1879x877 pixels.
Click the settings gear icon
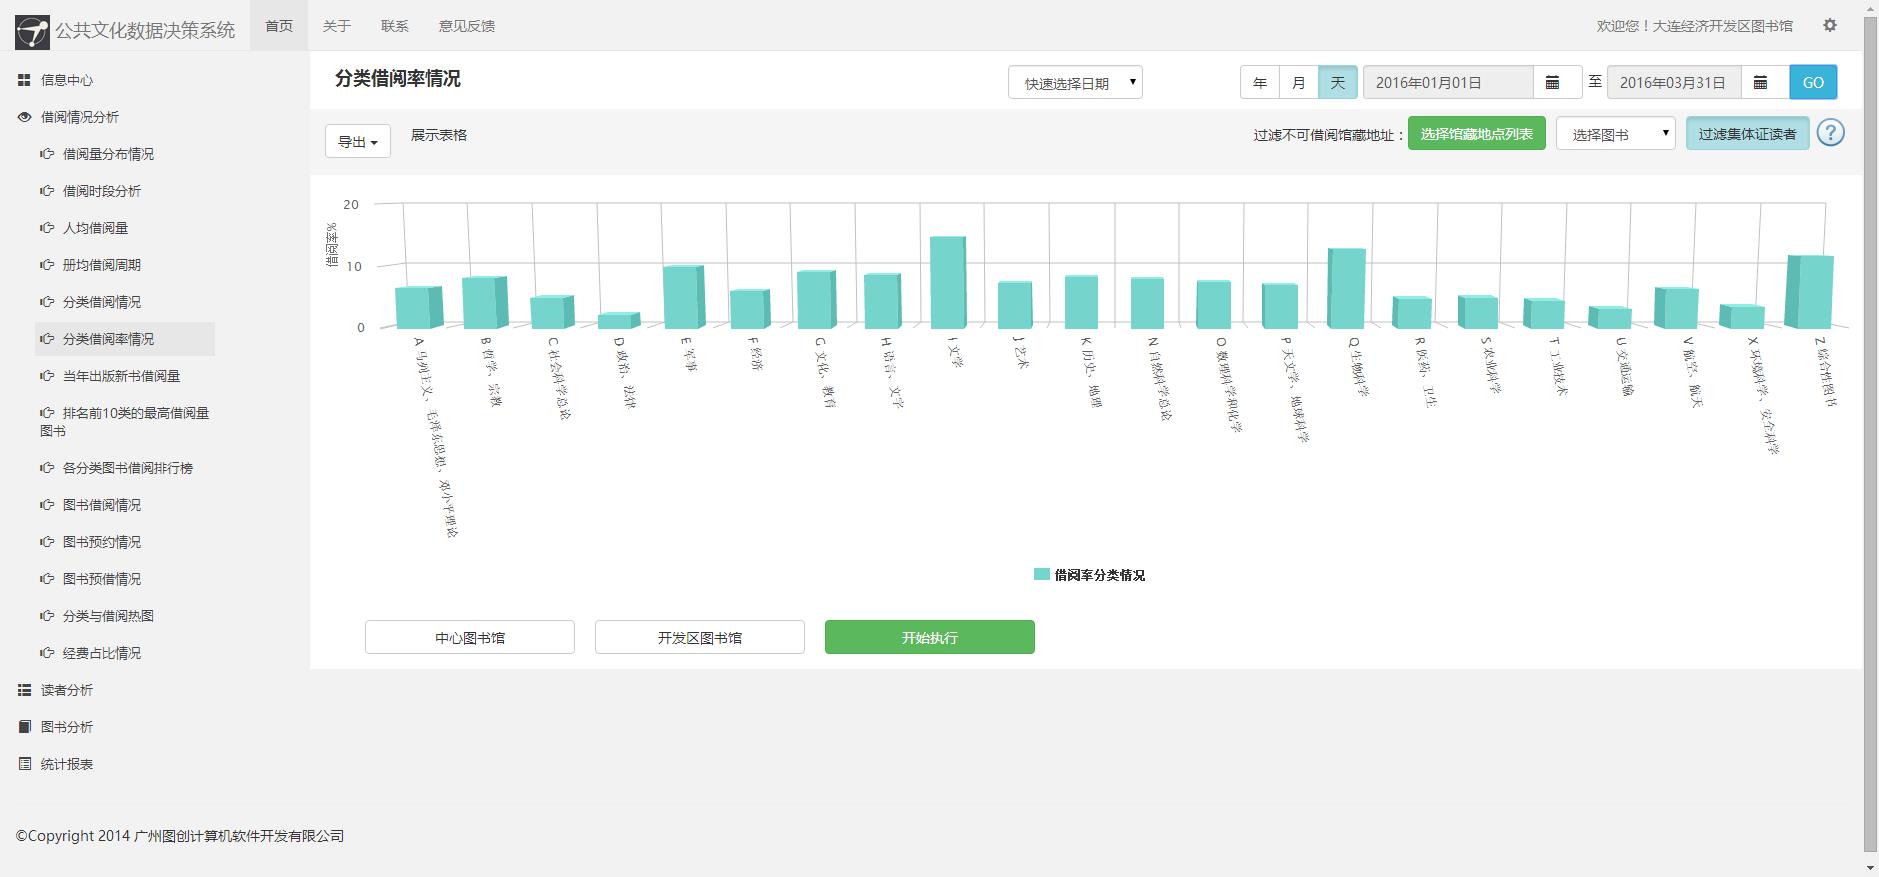(1830, 25)
